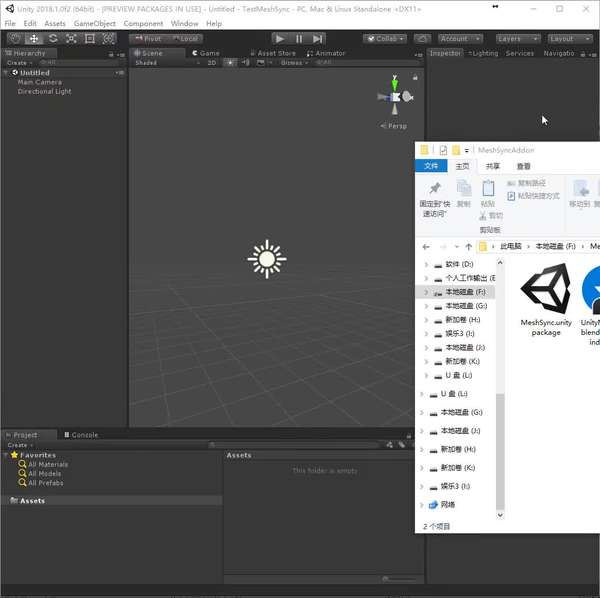Toggle Local handle rotation button

coord(185,39)
